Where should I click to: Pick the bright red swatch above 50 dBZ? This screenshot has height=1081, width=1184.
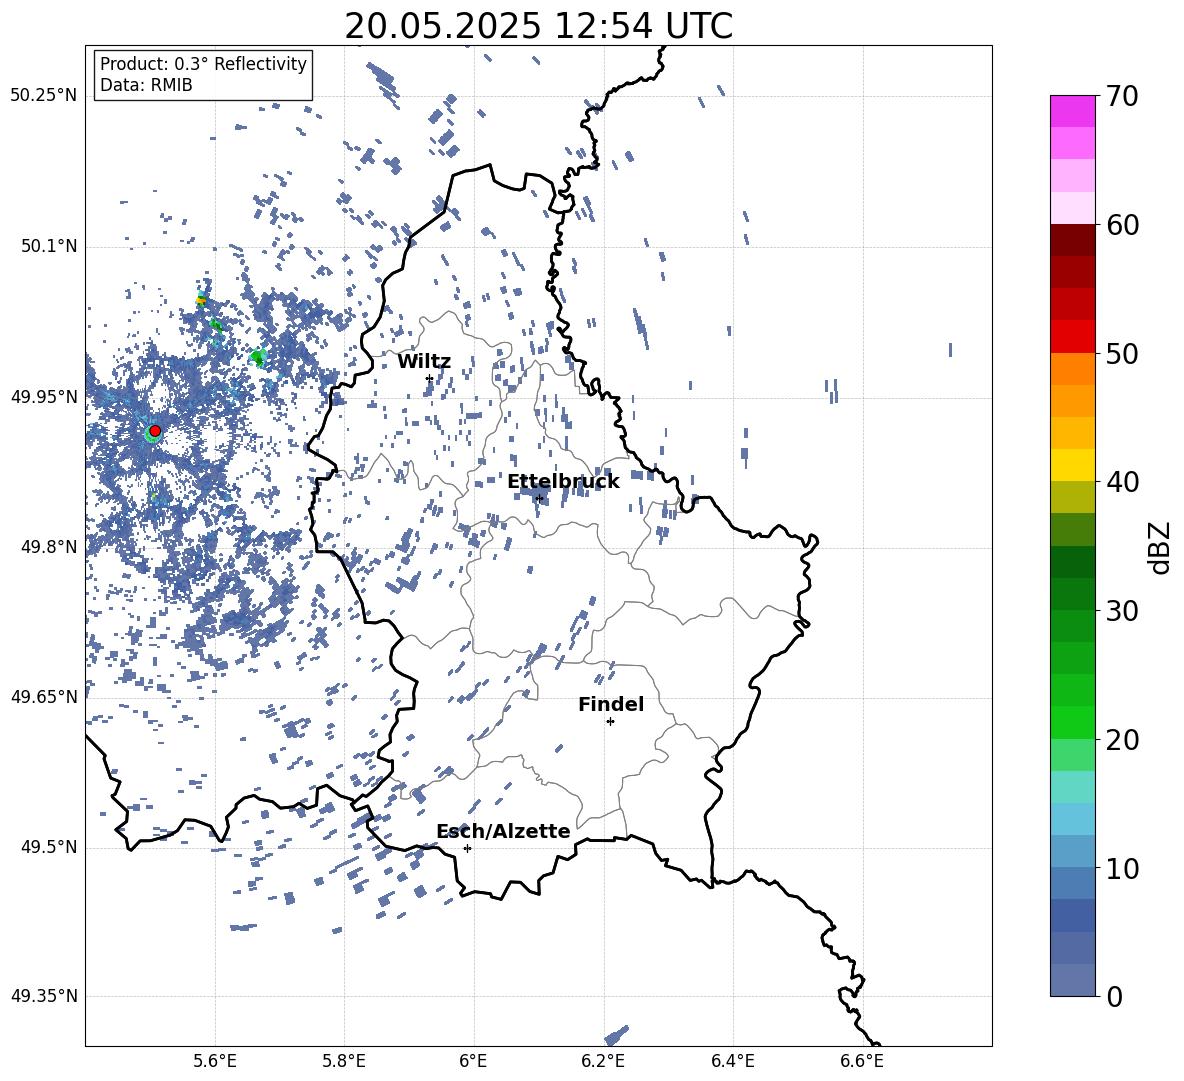1073,337
